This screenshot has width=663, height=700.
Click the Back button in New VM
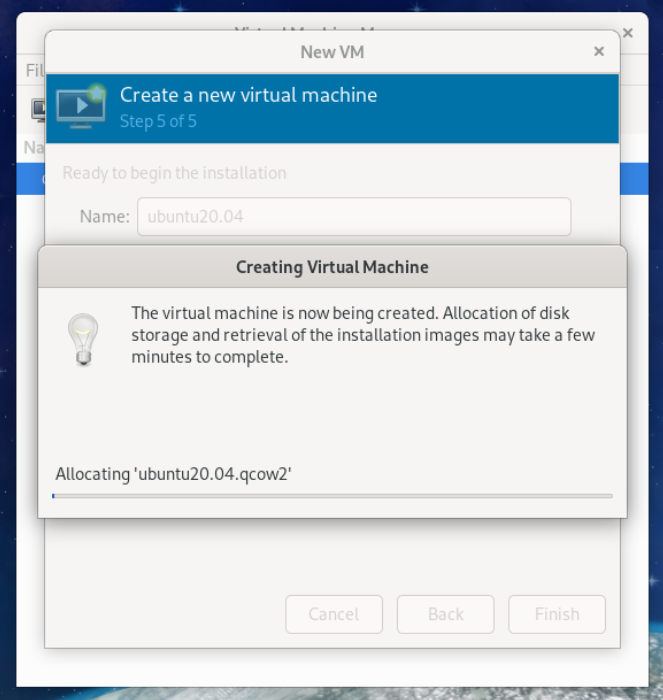pos(446,614)
